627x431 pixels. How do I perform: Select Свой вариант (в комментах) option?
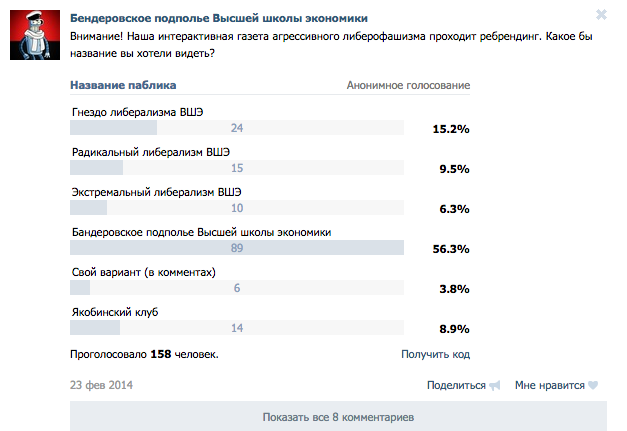pyautogui.click(x=145, y=272)
